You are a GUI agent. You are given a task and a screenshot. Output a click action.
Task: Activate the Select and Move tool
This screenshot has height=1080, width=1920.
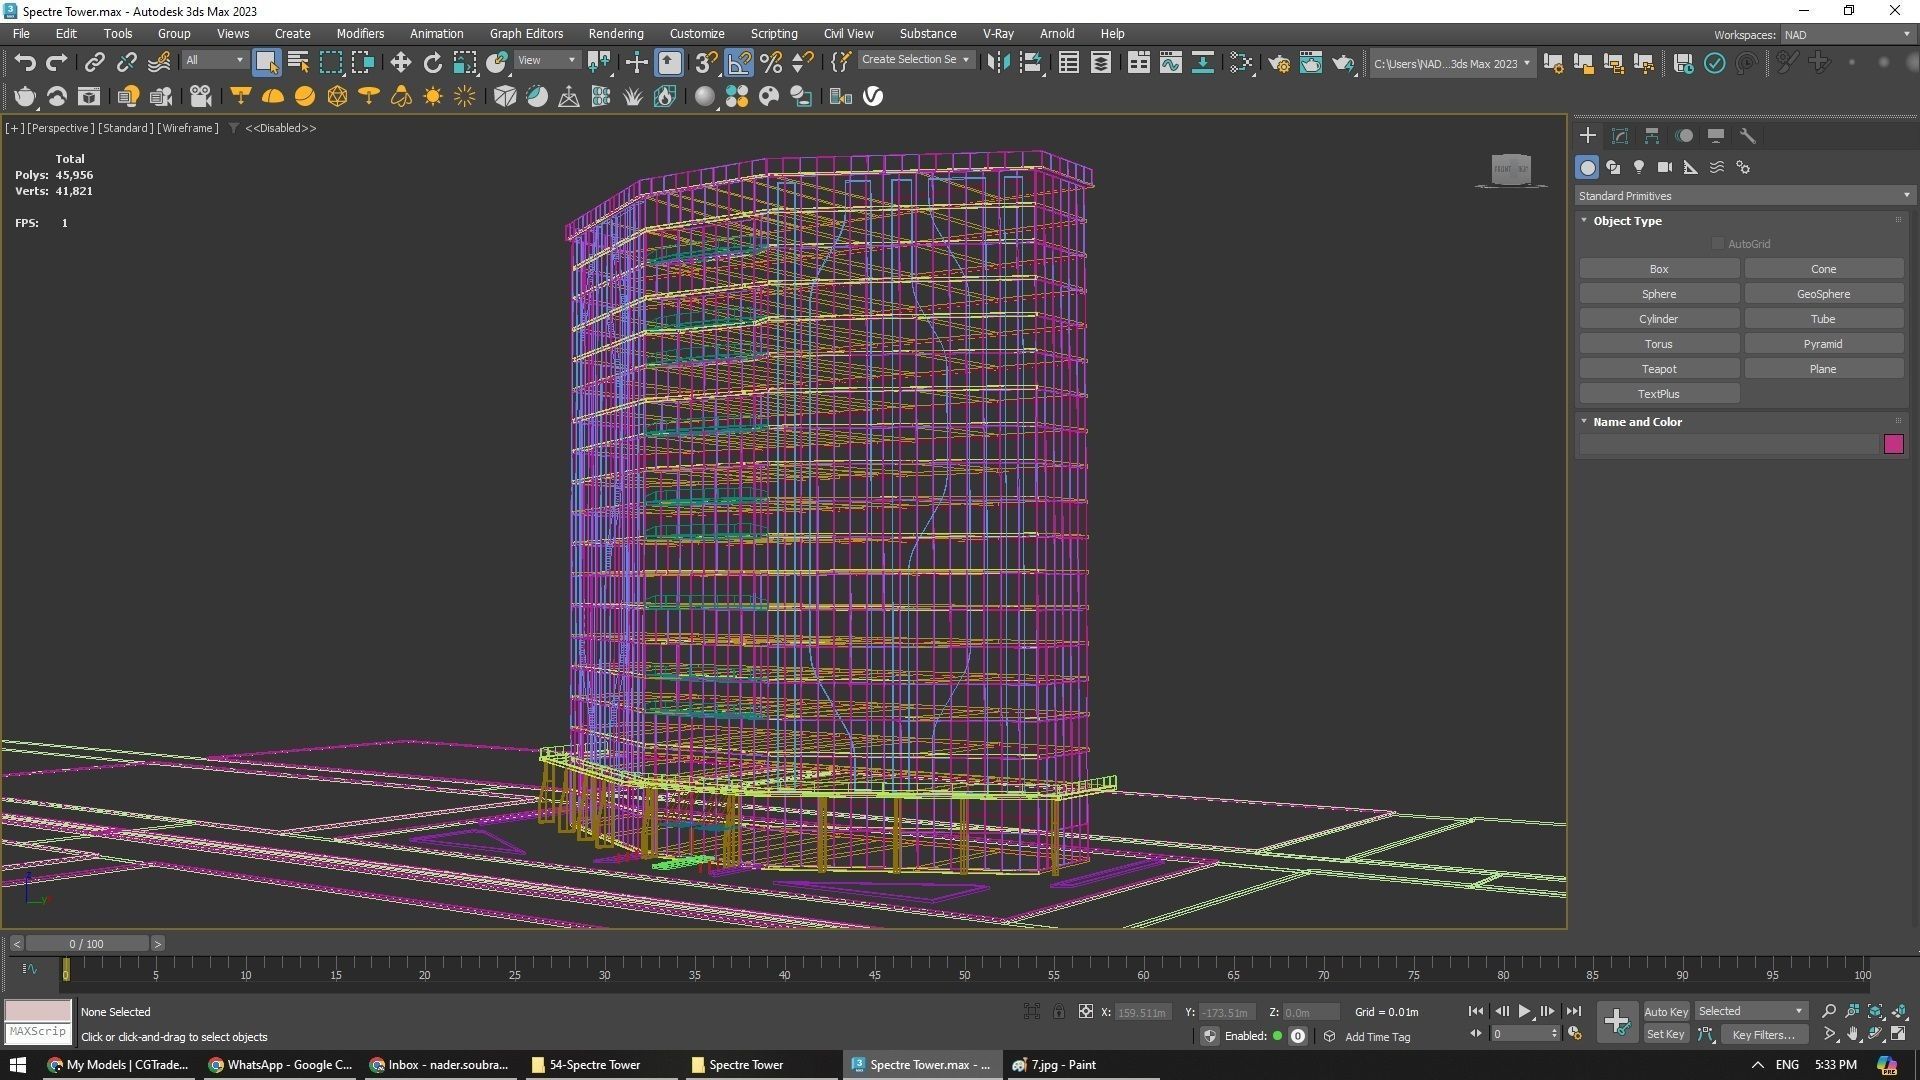click(x=400, y=63)
